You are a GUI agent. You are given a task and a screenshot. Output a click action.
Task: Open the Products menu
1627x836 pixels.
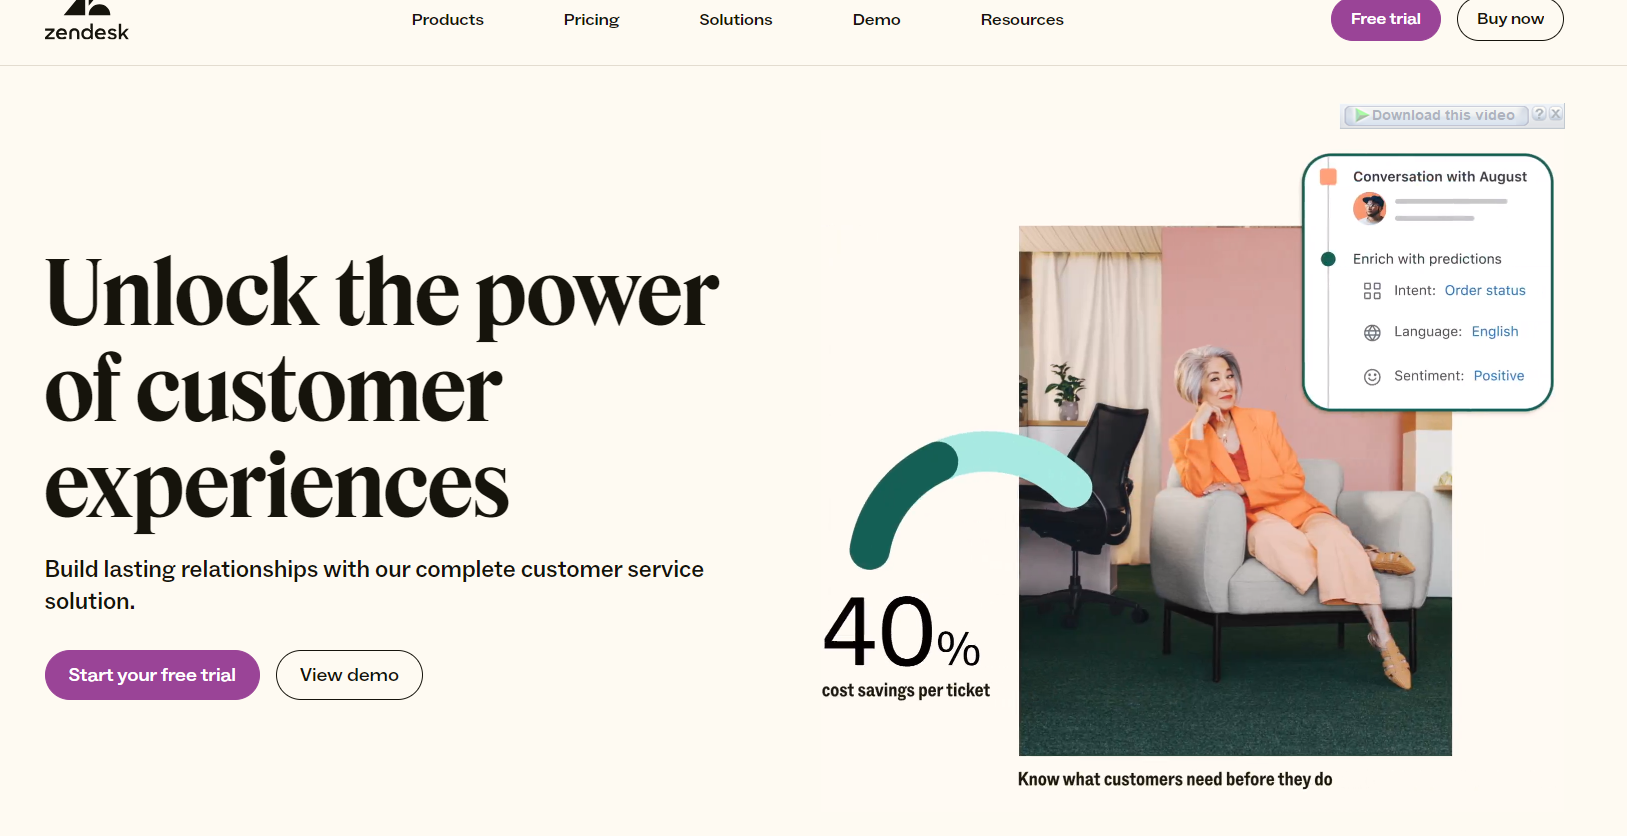coord(447,20)
